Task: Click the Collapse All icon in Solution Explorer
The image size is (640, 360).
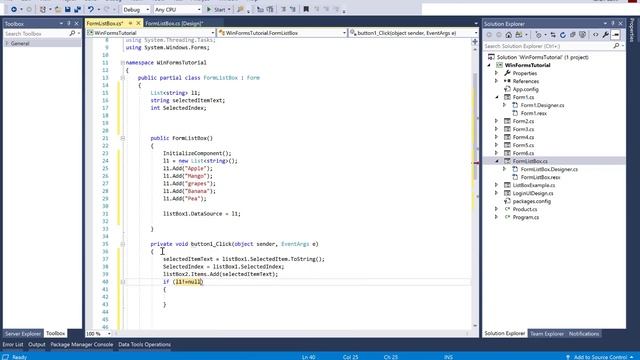Action: 573,35
